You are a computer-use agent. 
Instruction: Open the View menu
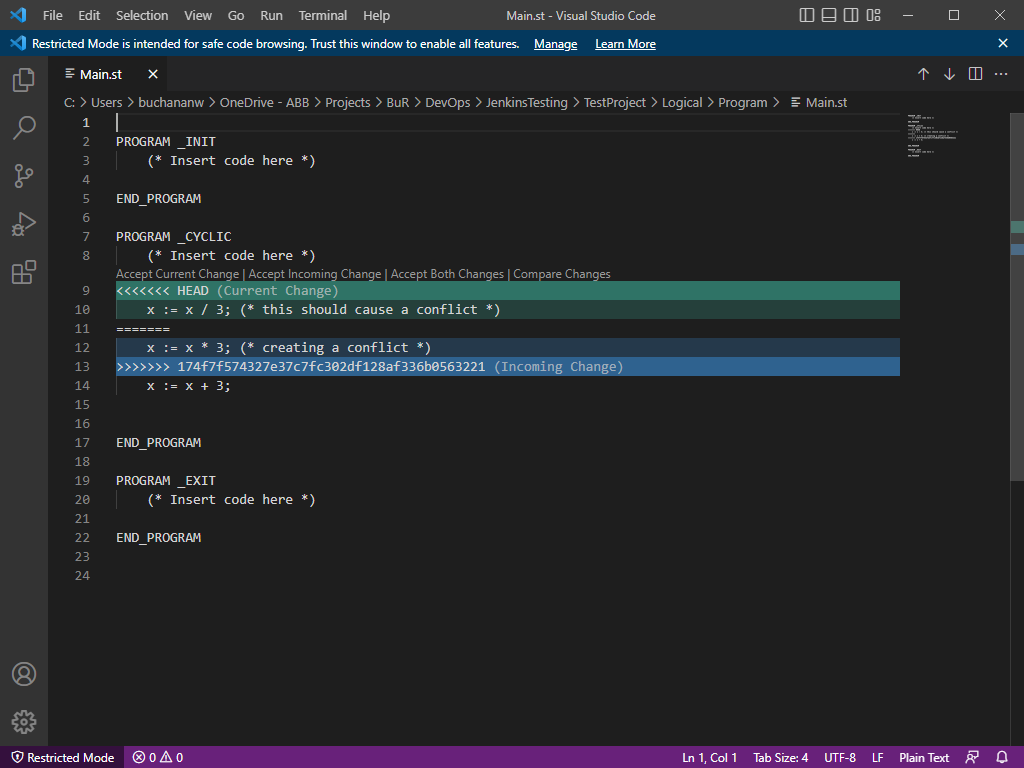pyautogui.click(x=198, y=15)
